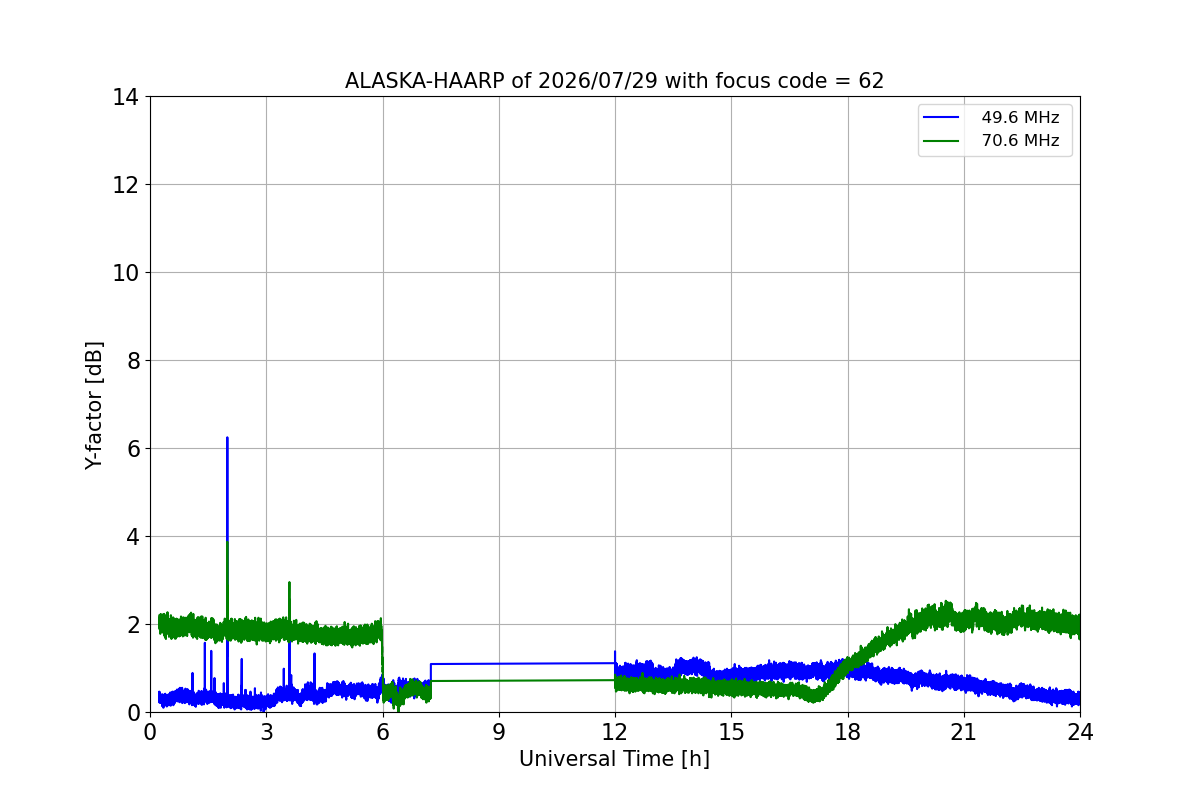Select the 49.6 MHz legend label
The image size is (1200, 800).
[x=1020, y=118]
